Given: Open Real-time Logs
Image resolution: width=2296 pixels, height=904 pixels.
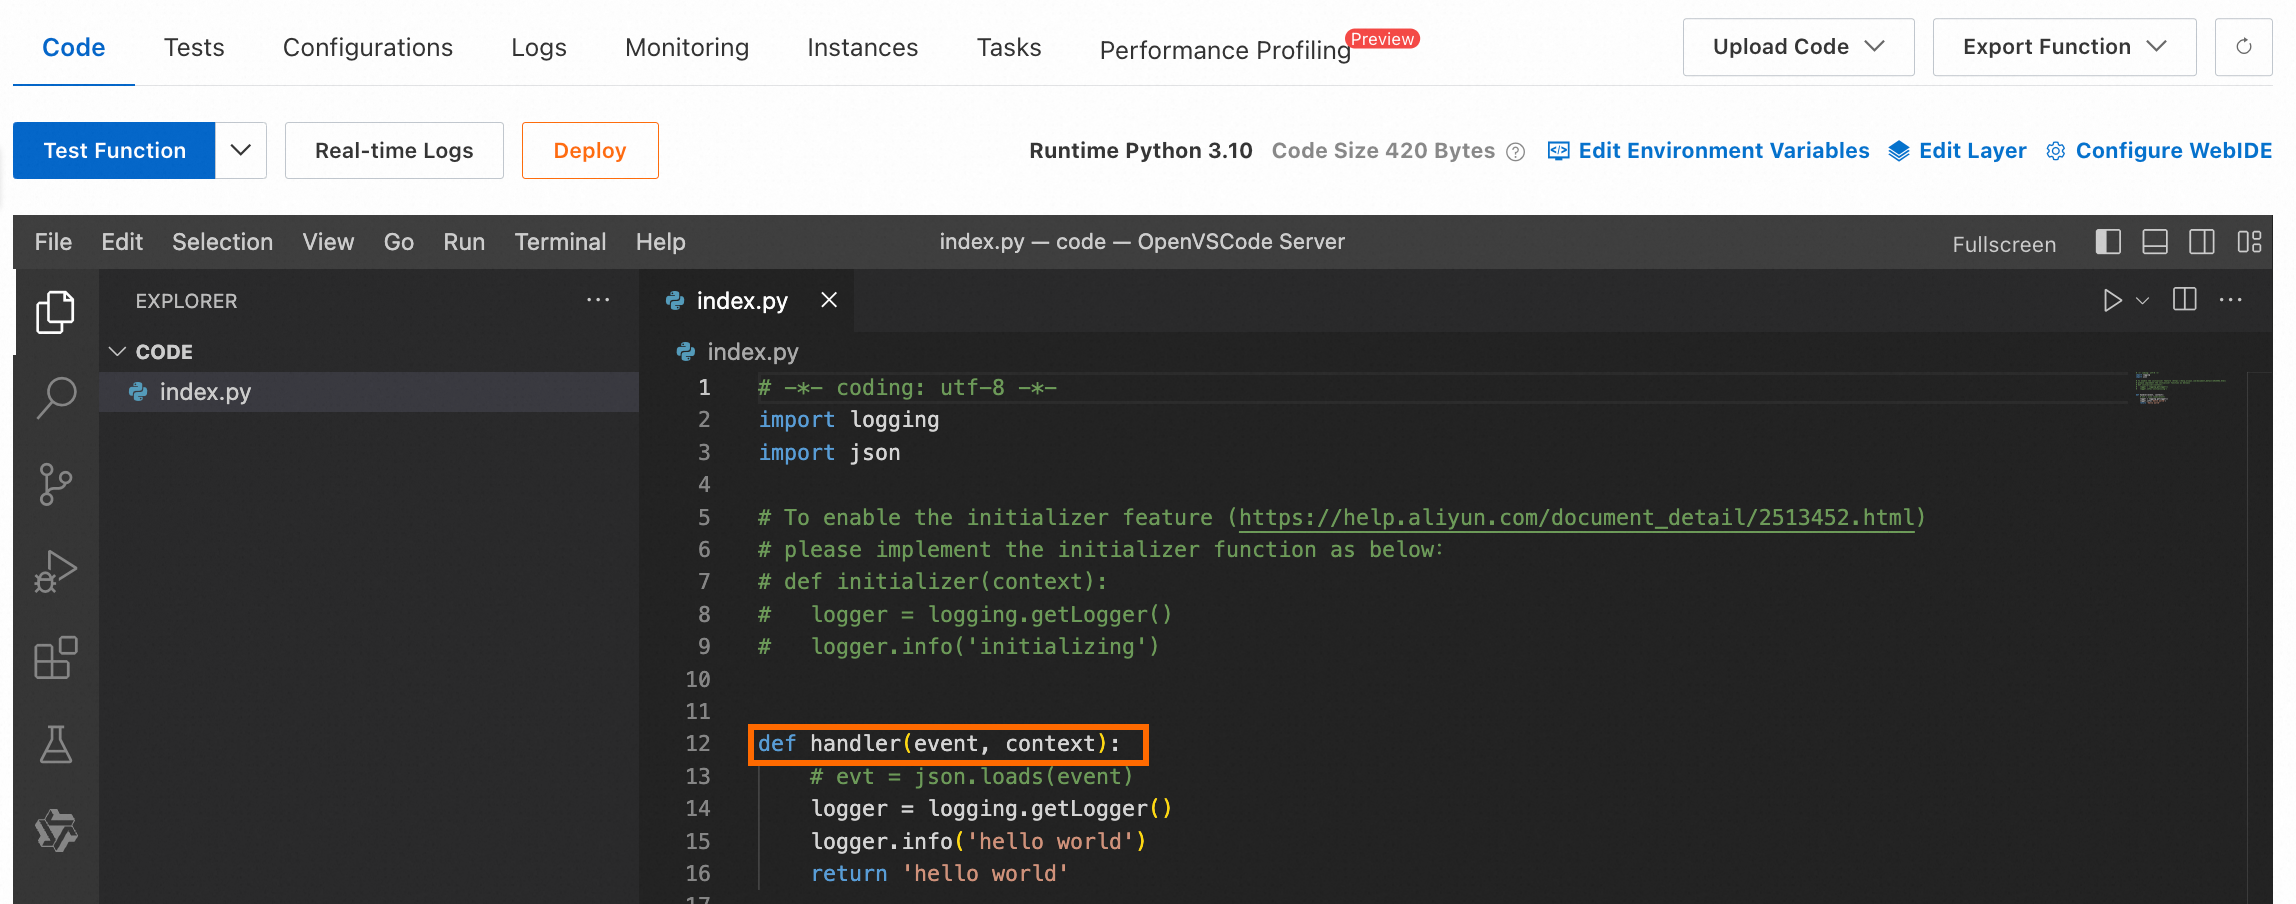Looking at the screenshot, I should pyautogui.click(x=394, y=150).
